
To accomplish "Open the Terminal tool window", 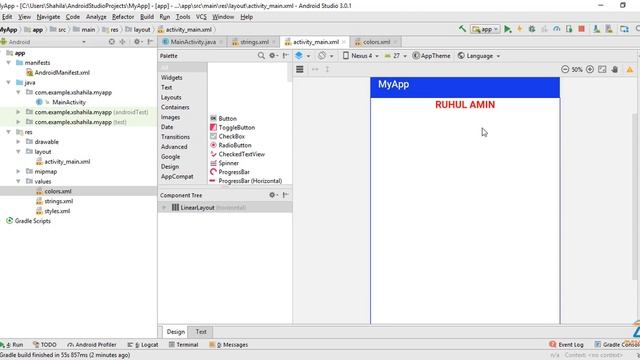I will tap(183, 345).
